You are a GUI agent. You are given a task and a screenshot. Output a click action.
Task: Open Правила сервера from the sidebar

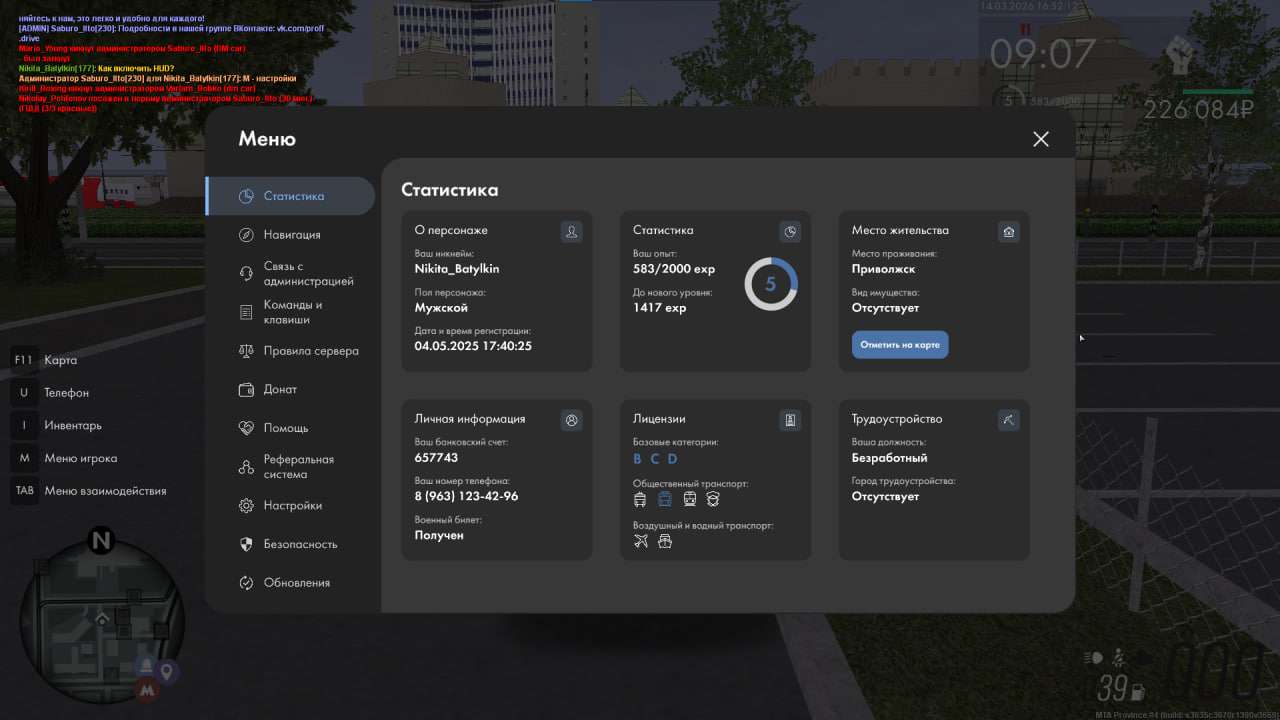310,351
